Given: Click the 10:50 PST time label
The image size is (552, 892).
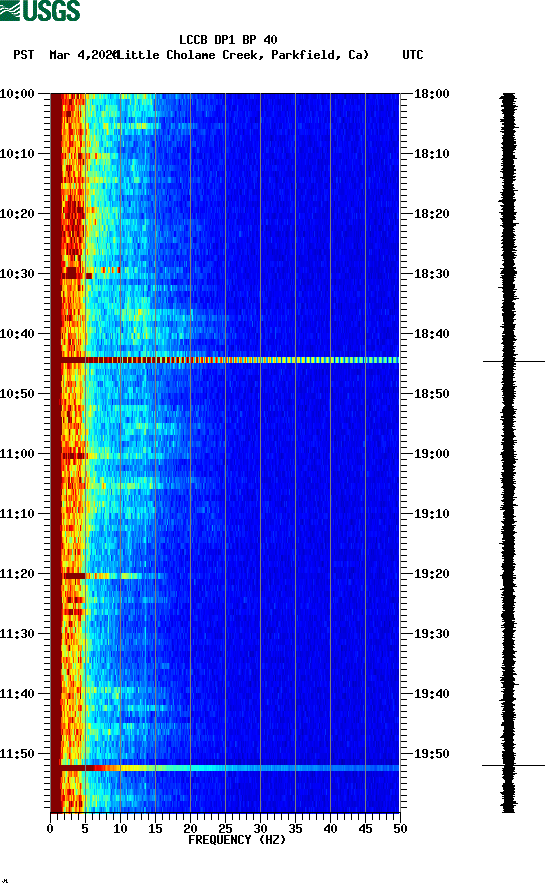Looking at the screenshot, I should click(17, 394).
